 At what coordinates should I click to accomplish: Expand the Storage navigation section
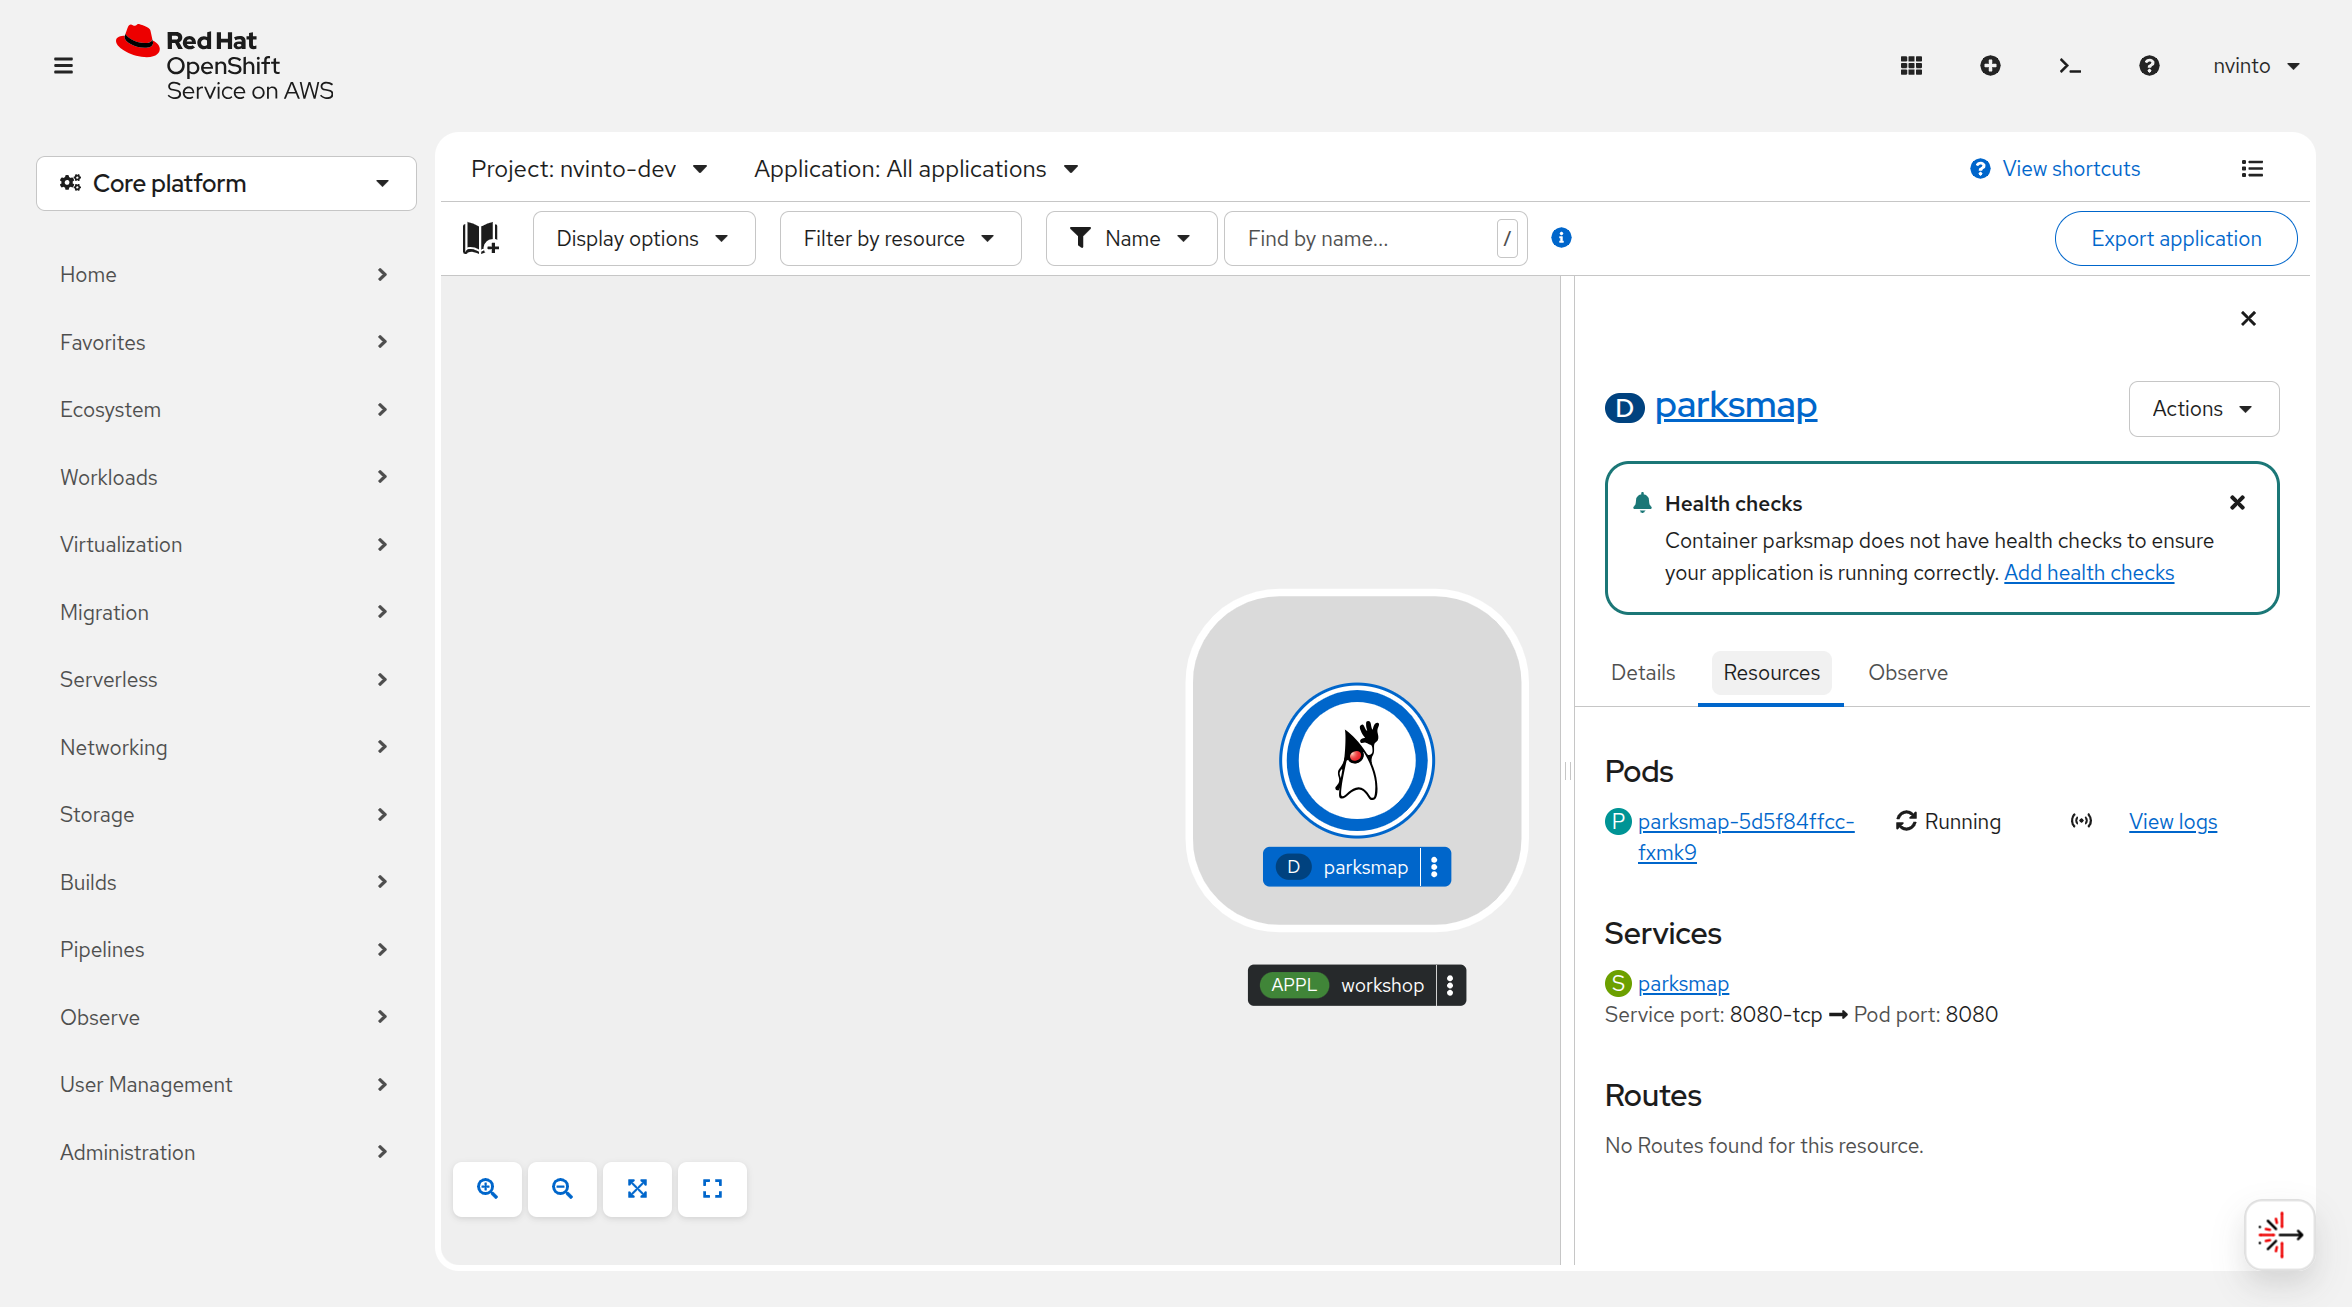pyautogui.click(x=225, y=814)
